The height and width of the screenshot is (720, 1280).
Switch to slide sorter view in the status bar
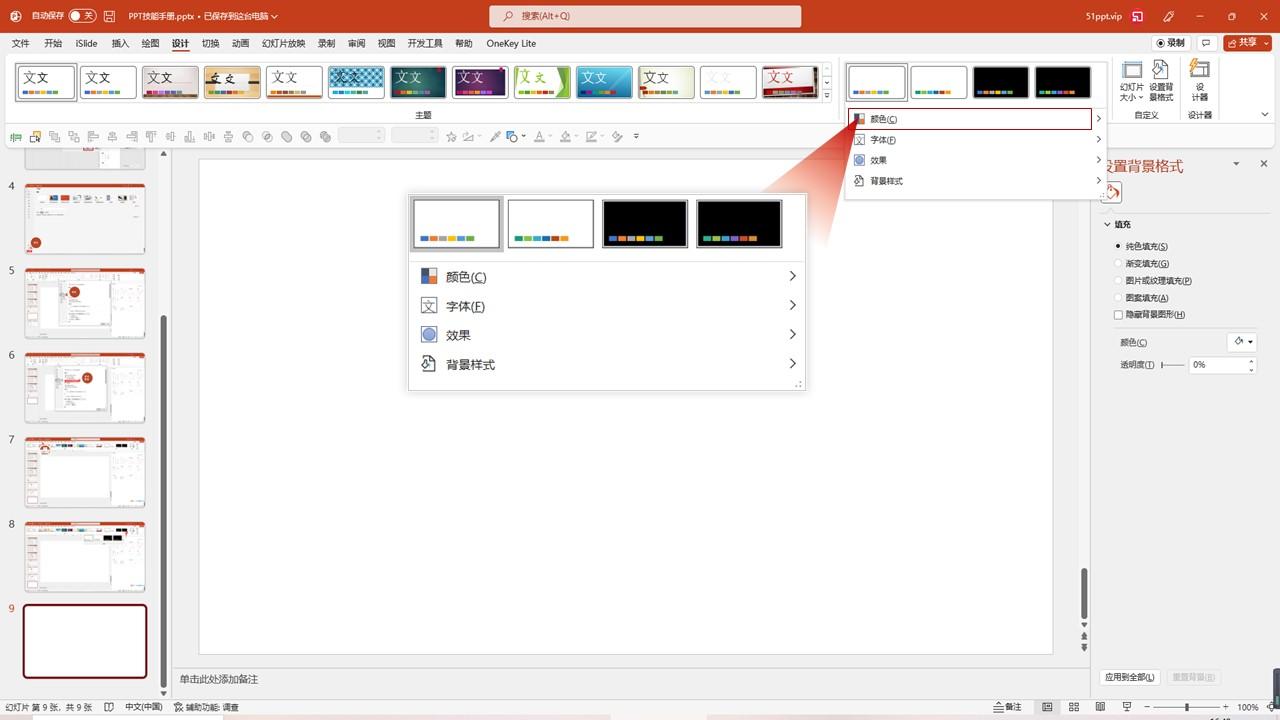(1073, 707)
